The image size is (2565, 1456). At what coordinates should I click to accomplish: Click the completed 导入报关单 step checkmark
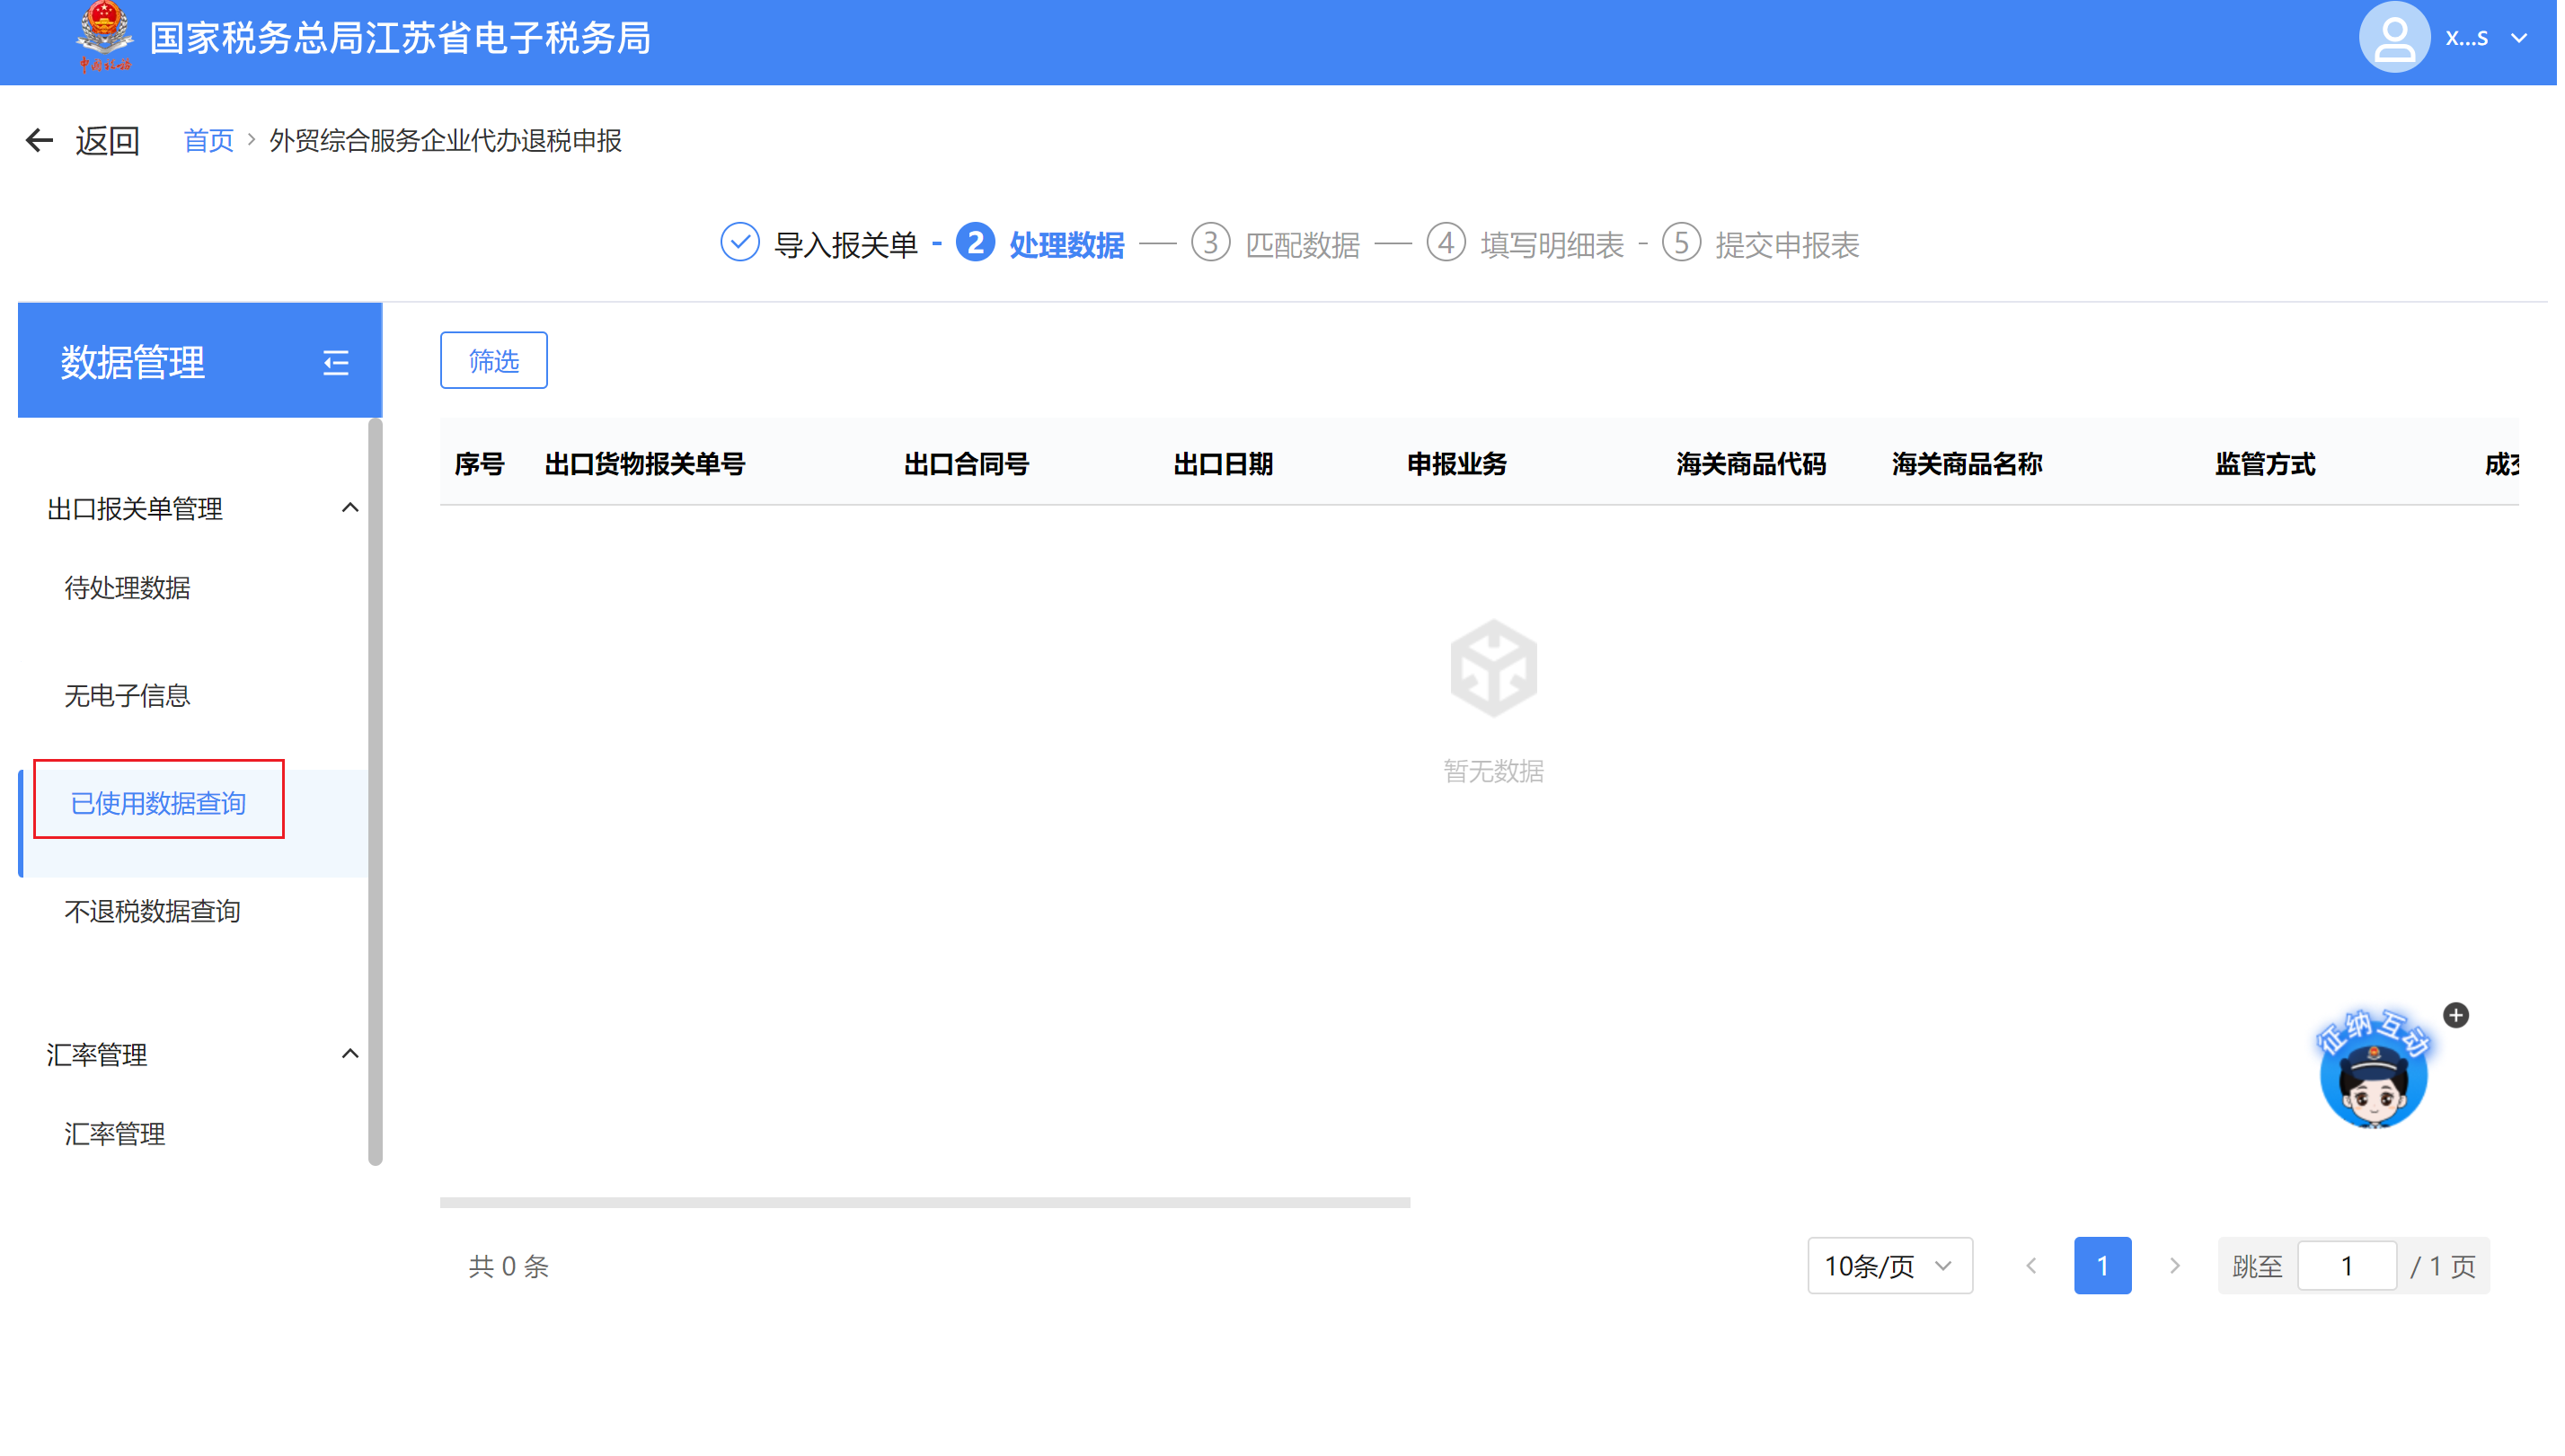click(x=742, y=243)
